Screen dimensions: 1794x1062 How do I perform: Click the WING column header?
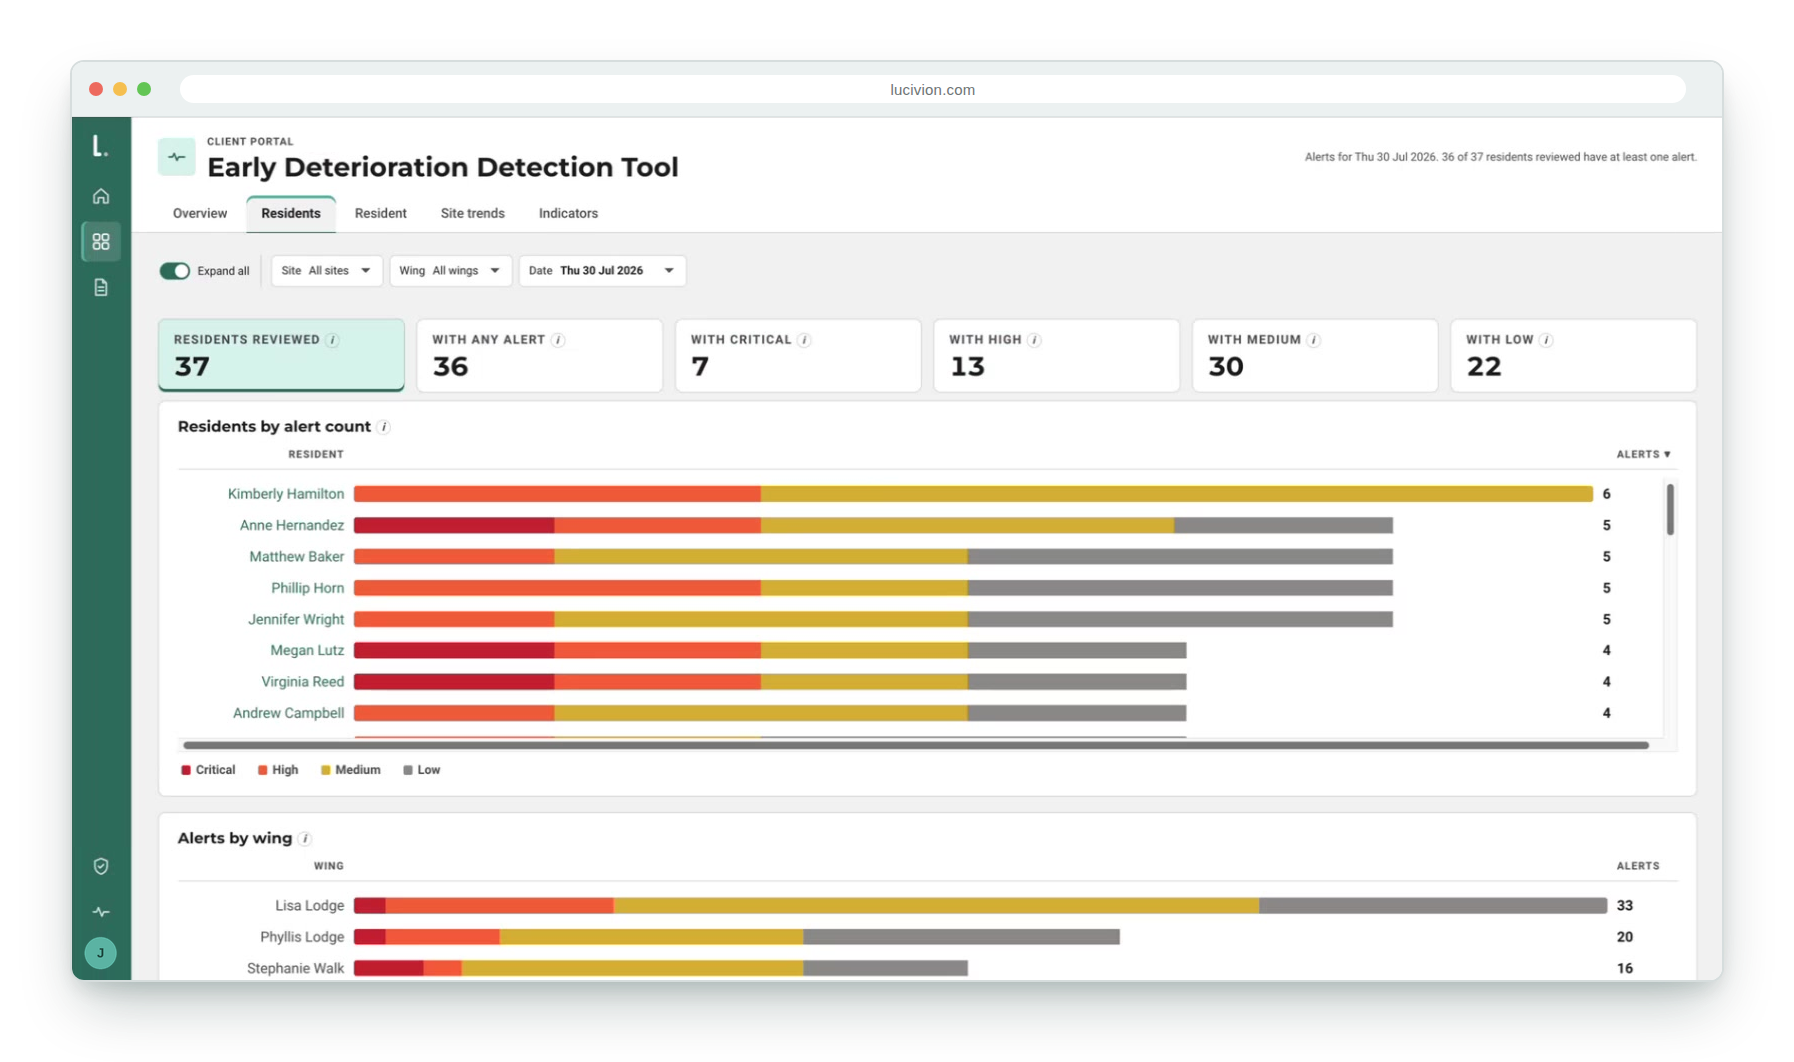pyautogui.click(x=329, y=866)
